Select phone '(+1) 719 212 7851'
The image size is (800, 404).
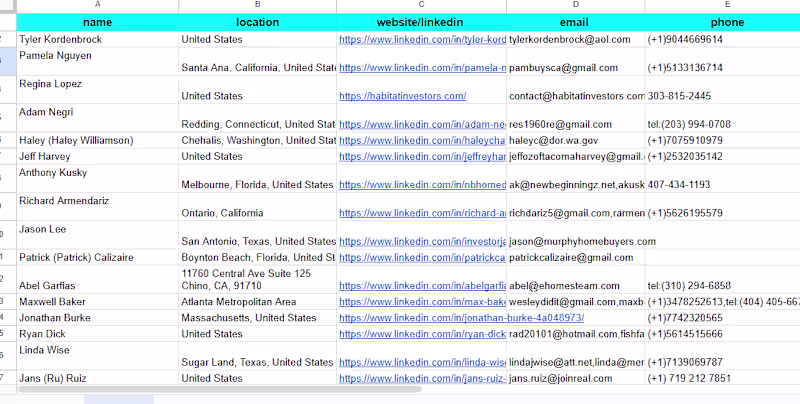722,378
